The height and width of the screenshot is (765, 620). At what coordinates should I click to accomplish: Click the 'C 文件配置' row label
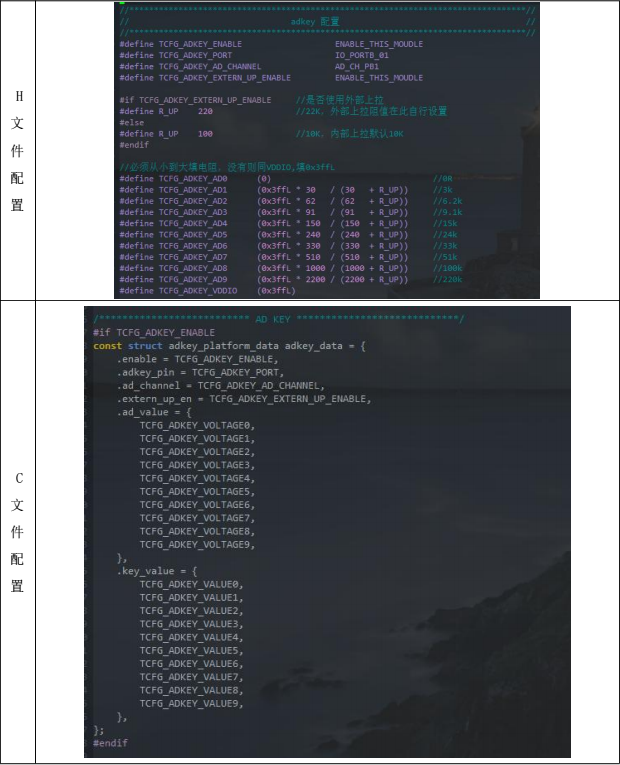(18, 532)
